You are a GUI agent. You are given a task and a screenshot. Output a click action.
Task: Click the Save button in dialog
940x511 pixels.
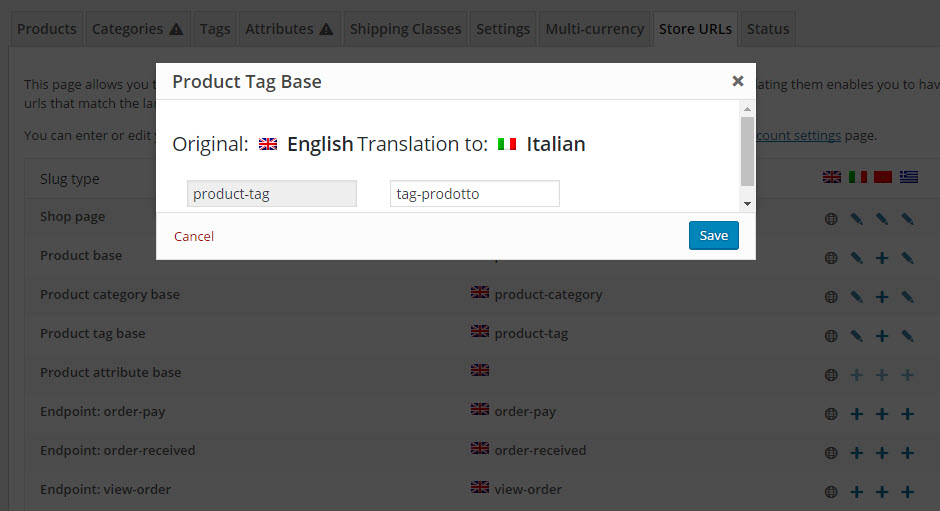(713, 236)
